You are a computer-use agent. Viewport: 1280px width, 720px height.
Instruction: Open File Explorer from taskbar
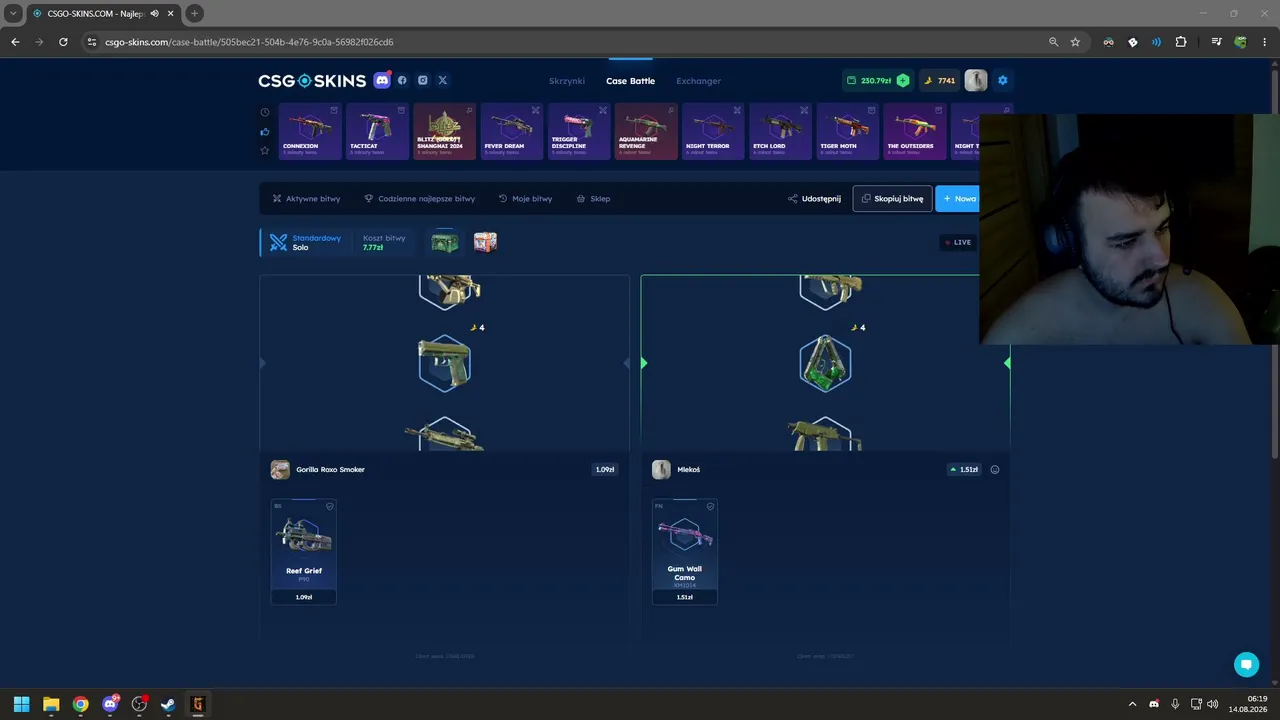51,704
